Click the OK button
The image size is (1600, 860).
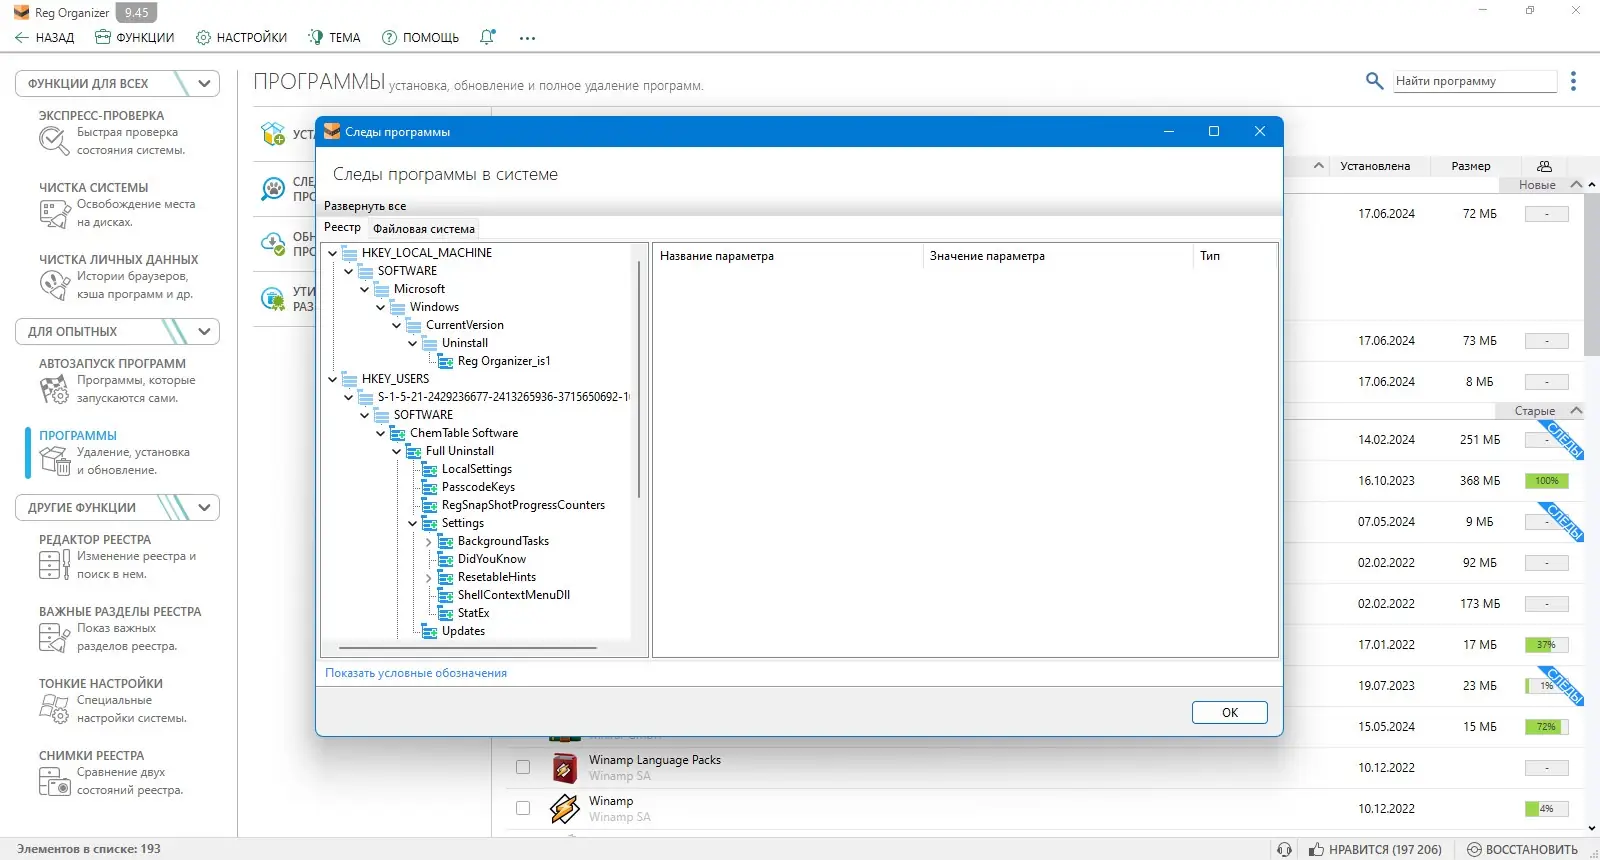(x=1230, y=712)
